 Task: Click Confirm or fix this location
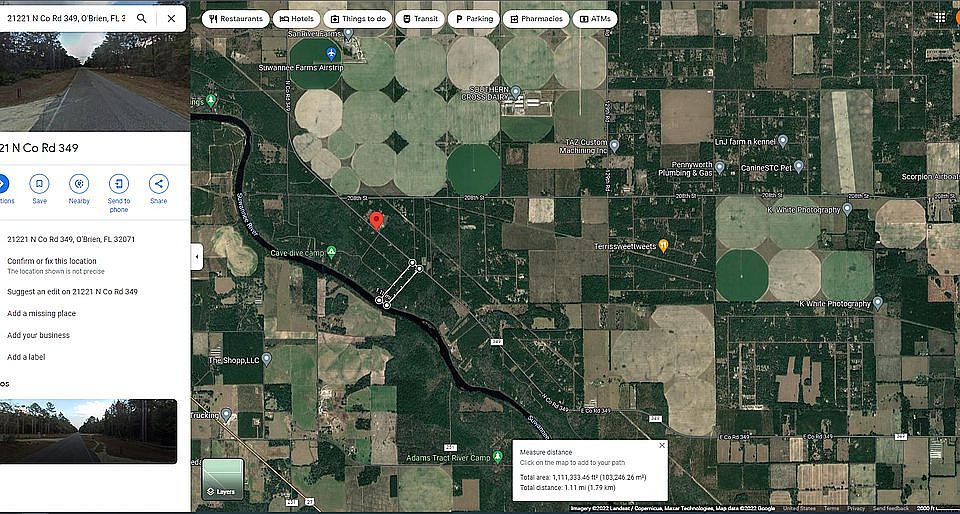coord(52,261)
